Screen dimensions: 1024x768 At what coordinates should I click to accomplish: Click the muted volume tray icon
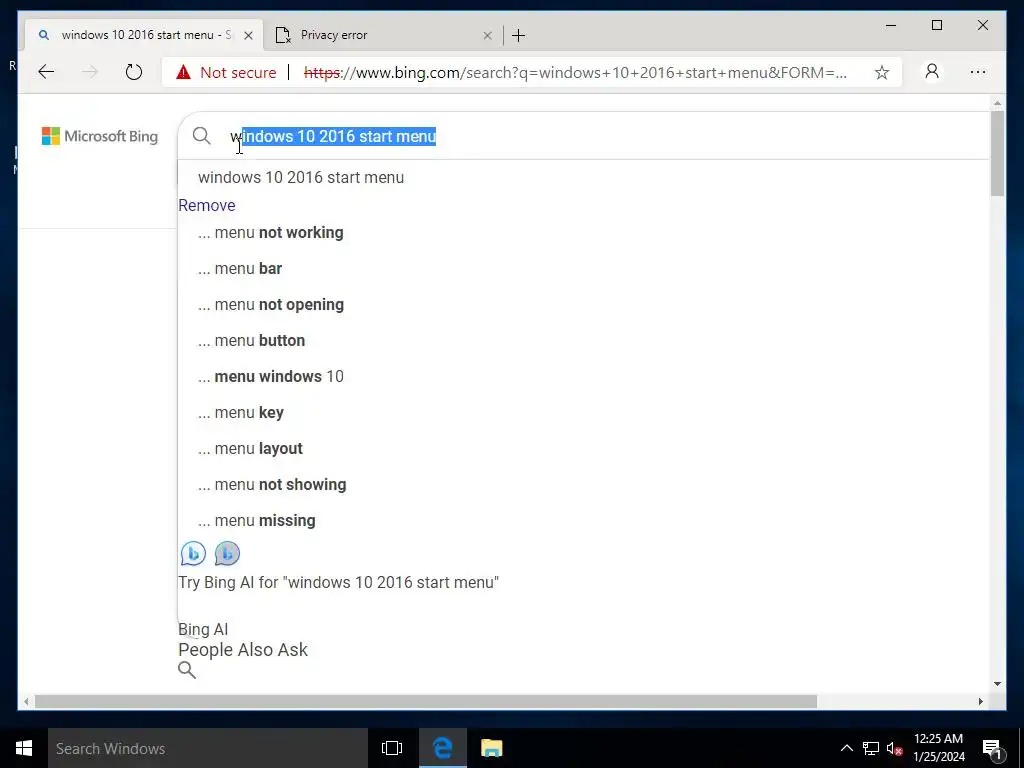(x=894, y=748)
